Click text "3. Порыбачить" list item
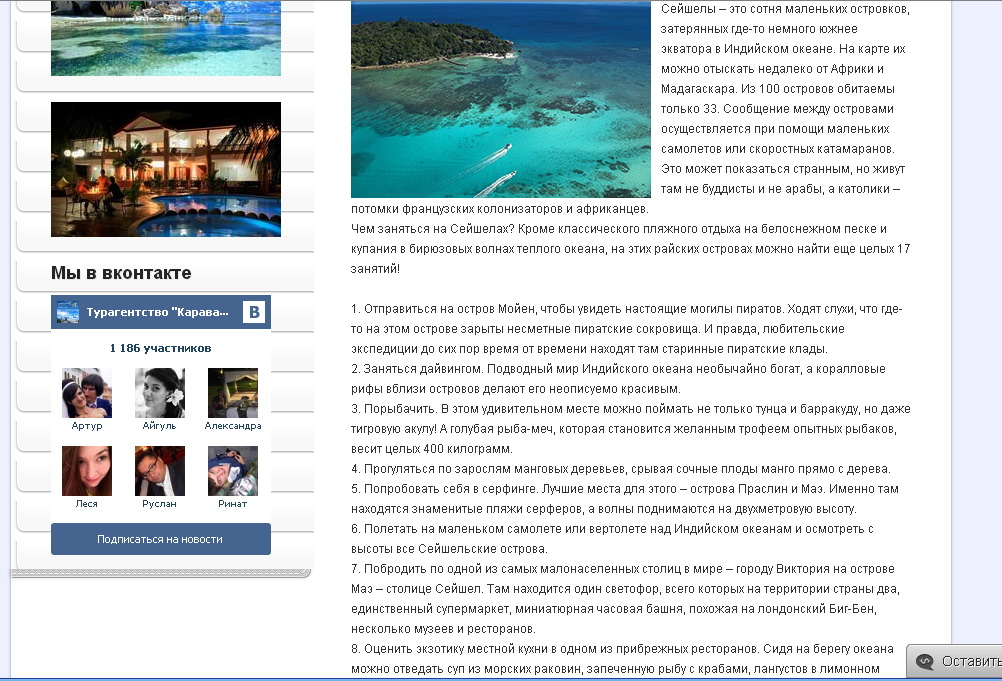The image size is (1002, 681). coord(394,409)
